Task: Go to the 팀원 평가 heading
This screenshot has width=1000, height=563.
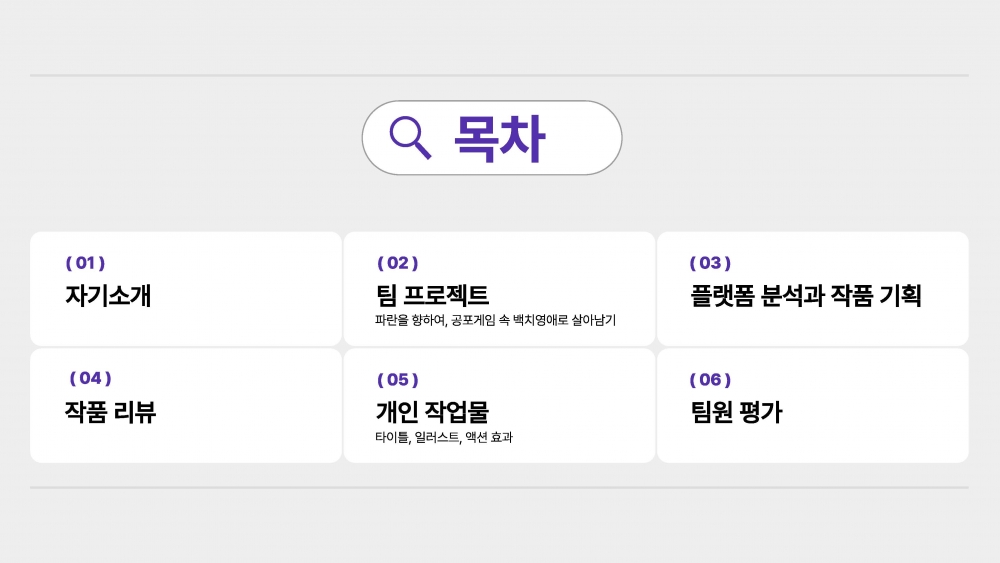Action: tap(736, 412)
